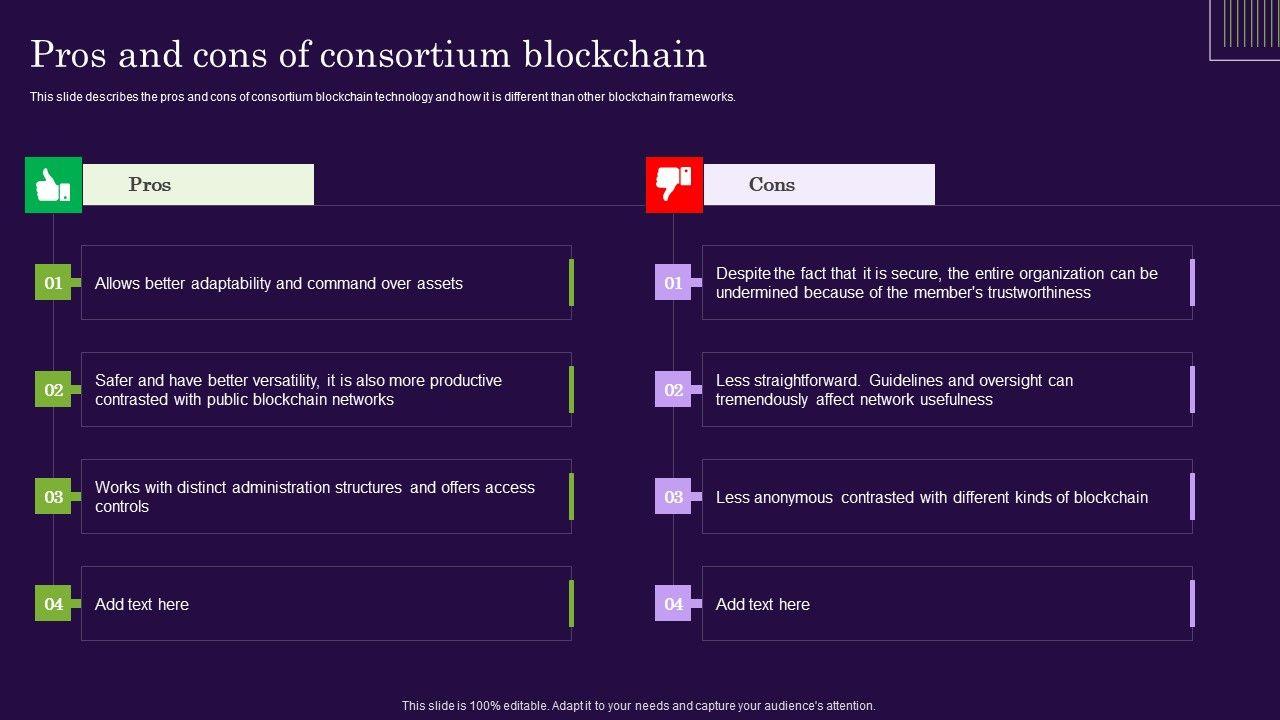Click the slide description subtitle text
The height and width of the screenshot is (720, 1280).
pos(382,98)
